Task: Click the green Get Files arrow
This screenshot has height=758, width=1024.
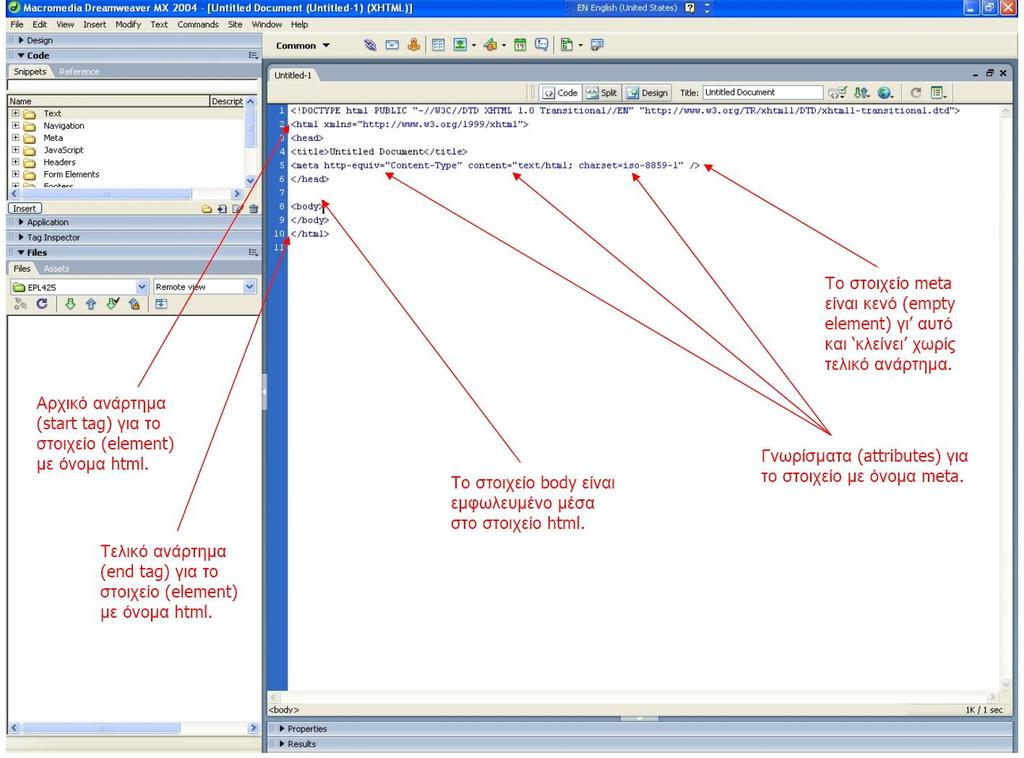Action: click(70, 304)
